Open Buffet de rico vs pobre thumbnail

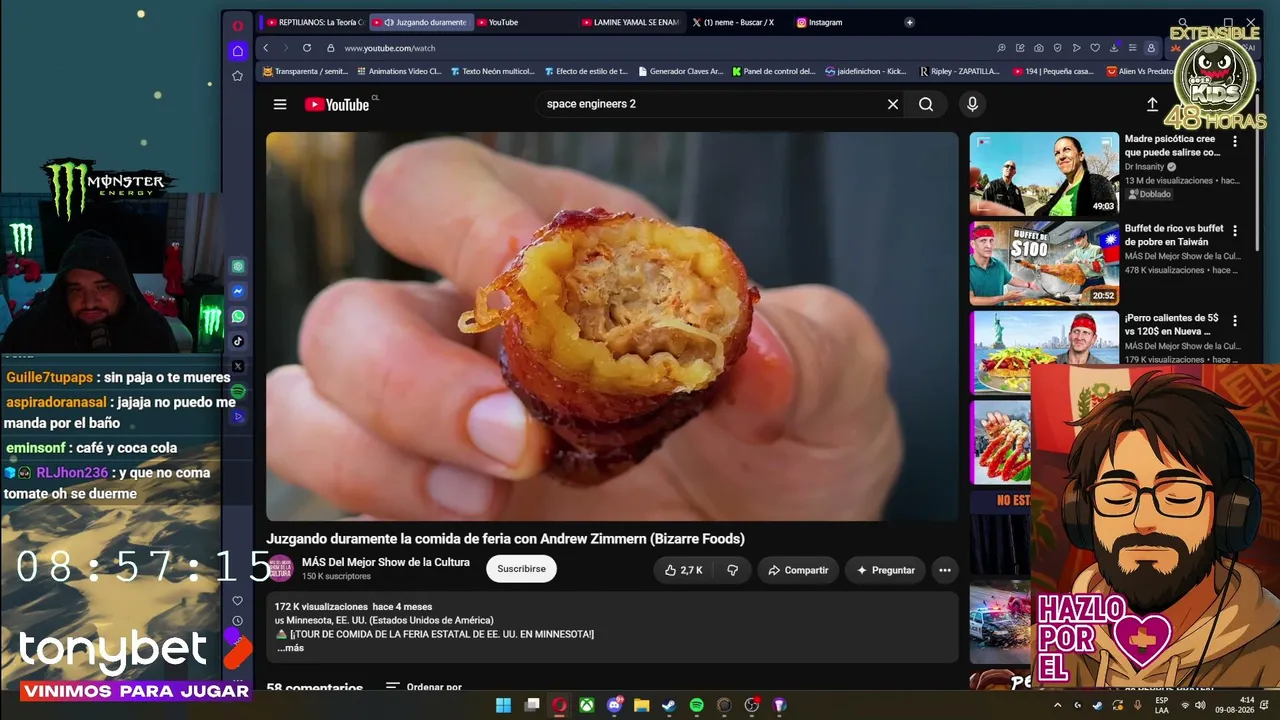pyautogui.click(x=1044, y=263)
